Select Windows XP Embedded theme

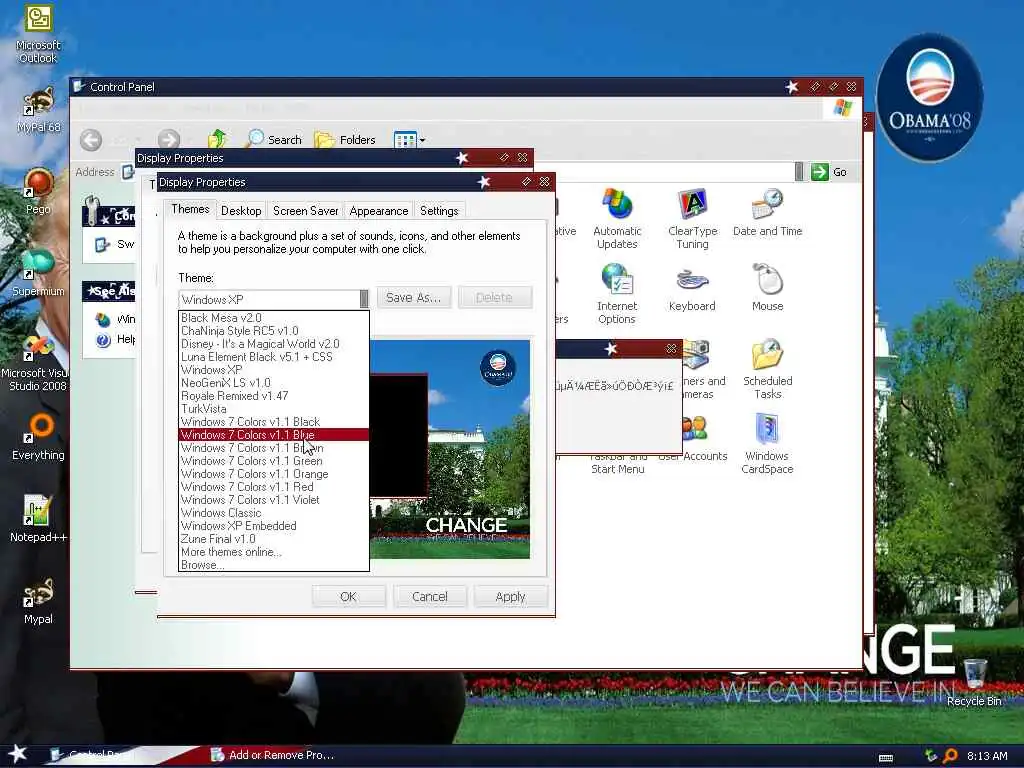tap(274, 526)
